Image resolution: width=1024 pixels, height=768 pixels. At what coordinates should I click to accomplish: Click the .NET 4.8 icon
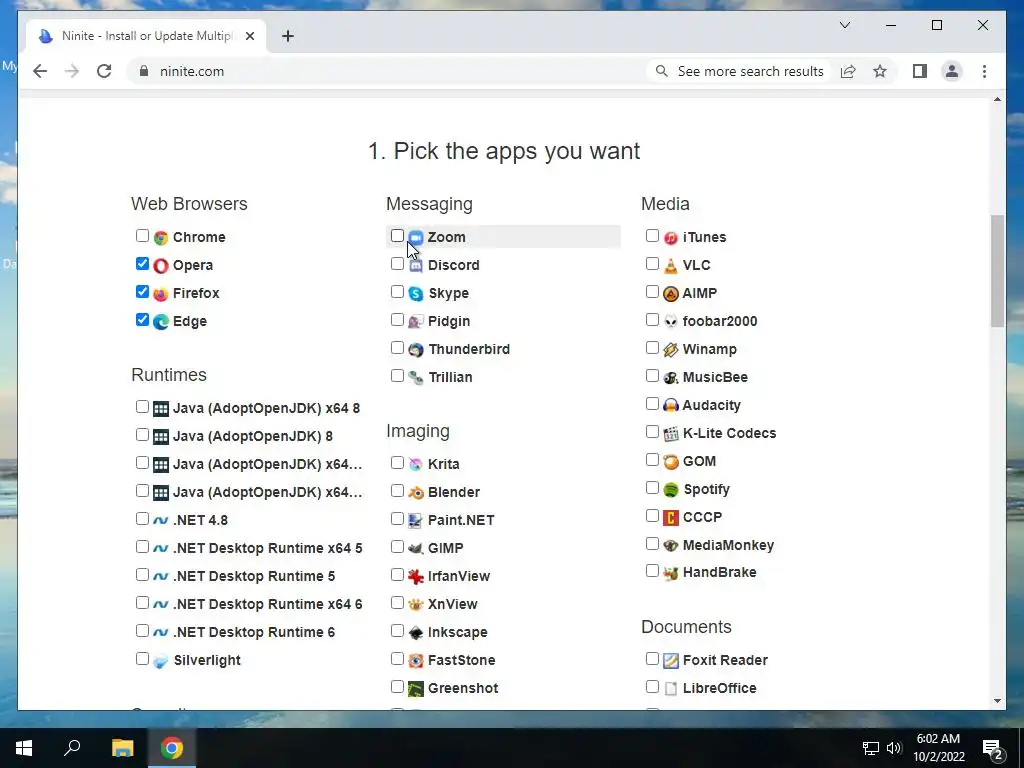[161, 521]
